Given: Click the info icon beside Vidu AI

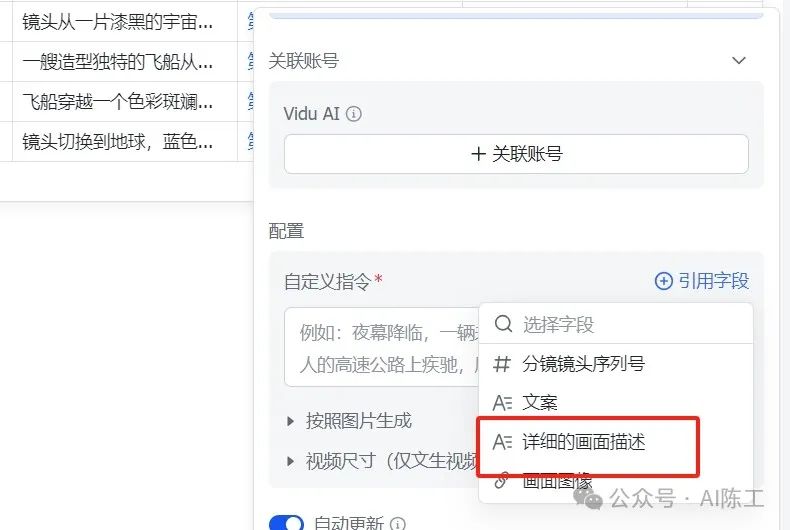Looking at the screenshot, I should click(x=354, y=114).
